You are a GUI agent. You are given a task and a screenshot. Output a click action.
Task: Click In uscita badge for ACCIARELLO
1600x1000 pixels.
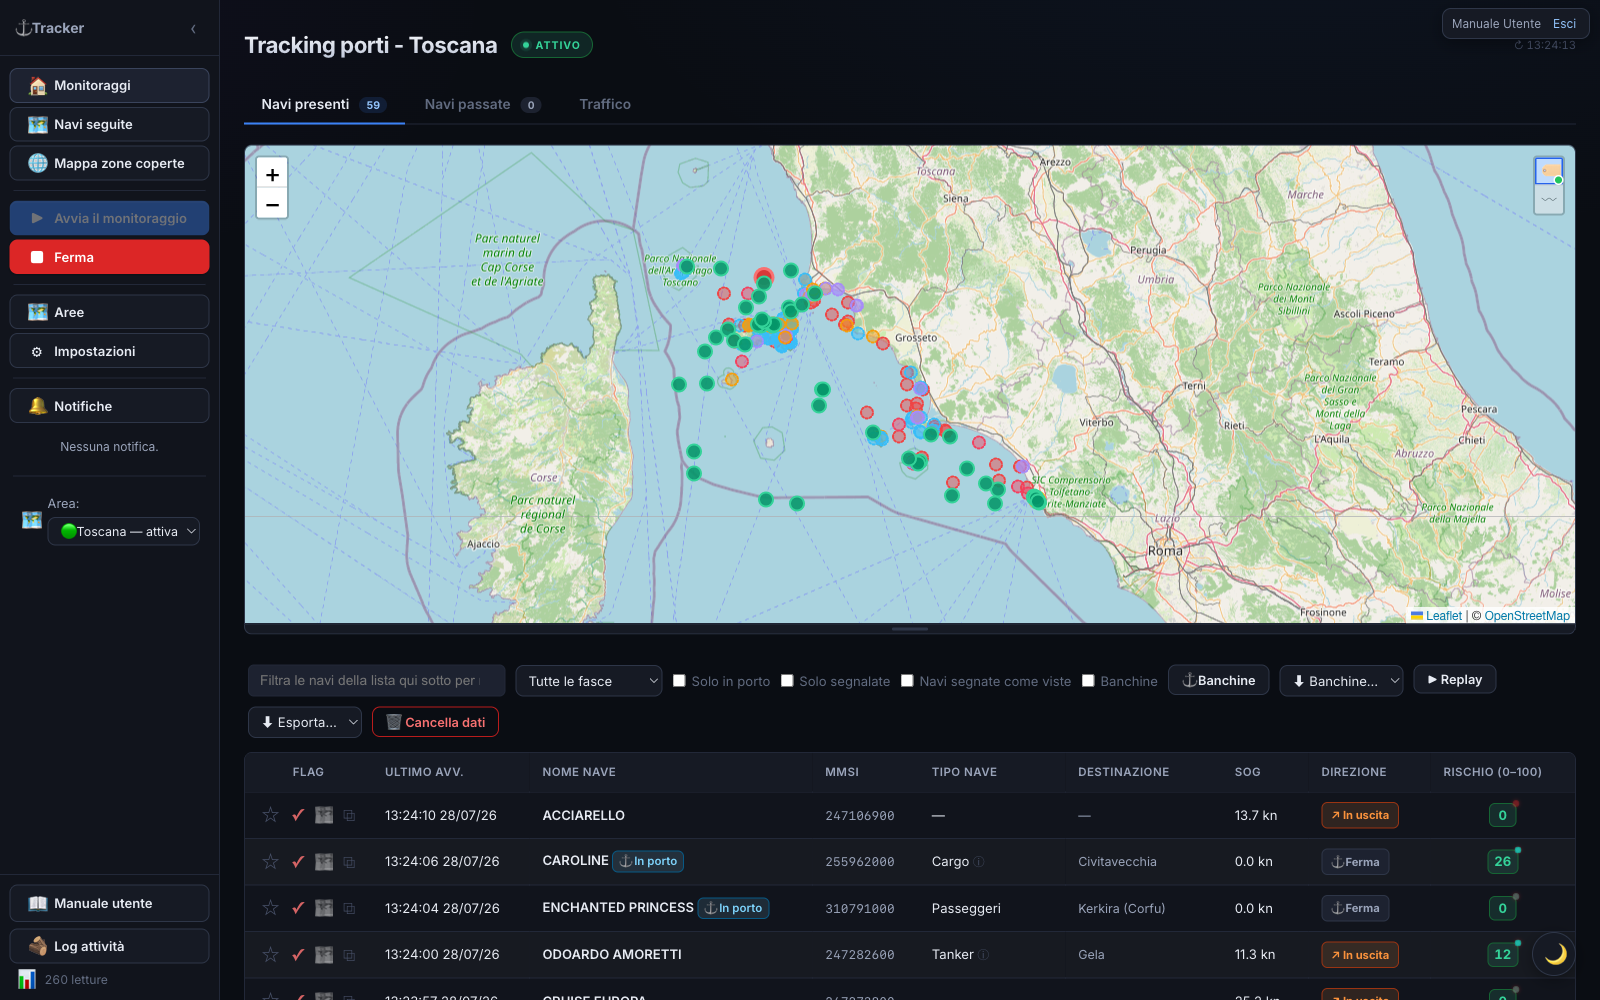click(1360, 815)
